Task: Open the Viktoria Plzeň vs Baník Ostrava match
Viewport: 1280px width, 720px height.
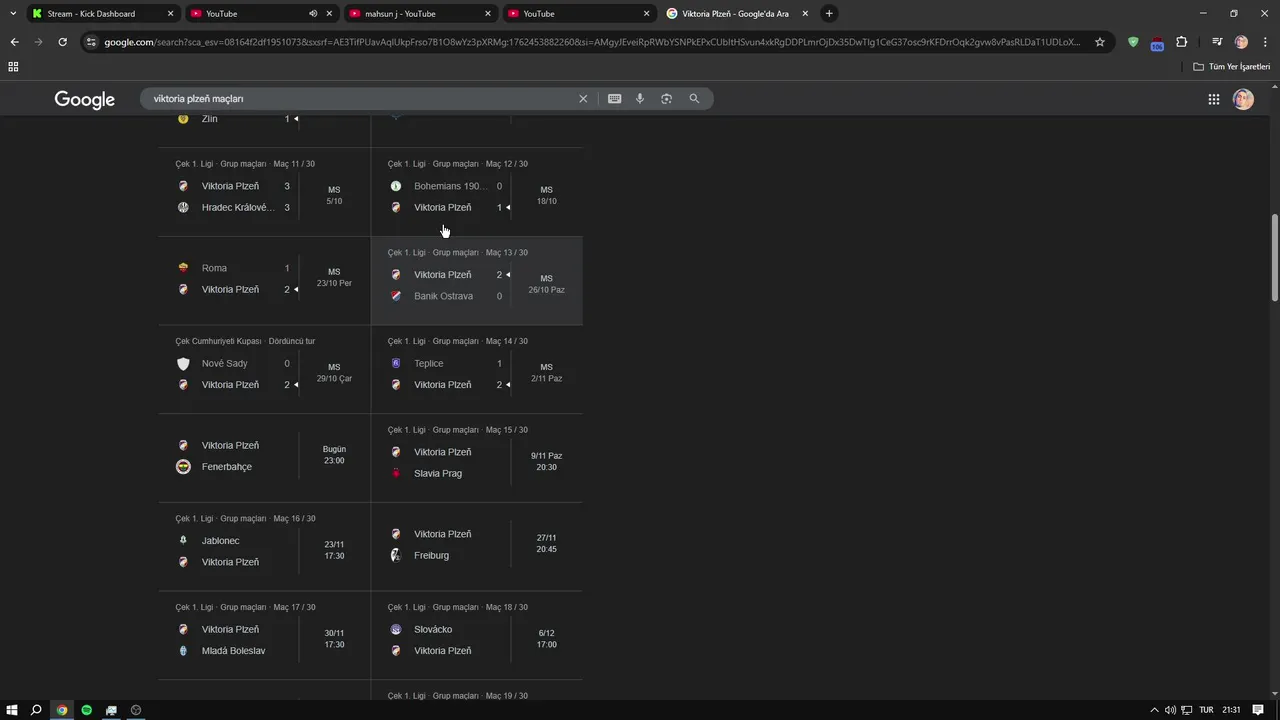Action: [x=477, y=280]
